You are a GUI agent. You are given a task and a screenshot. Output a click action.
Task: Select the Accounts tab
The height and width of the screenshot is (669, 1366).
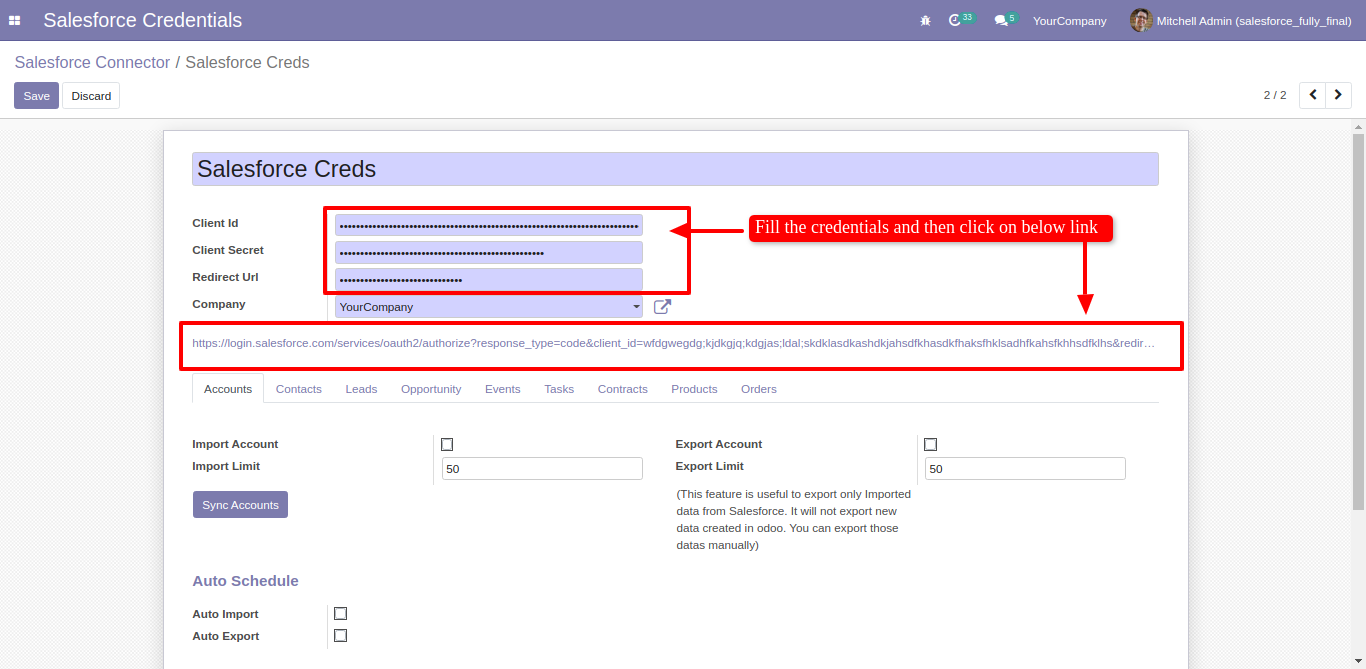[x=228, y=389]
